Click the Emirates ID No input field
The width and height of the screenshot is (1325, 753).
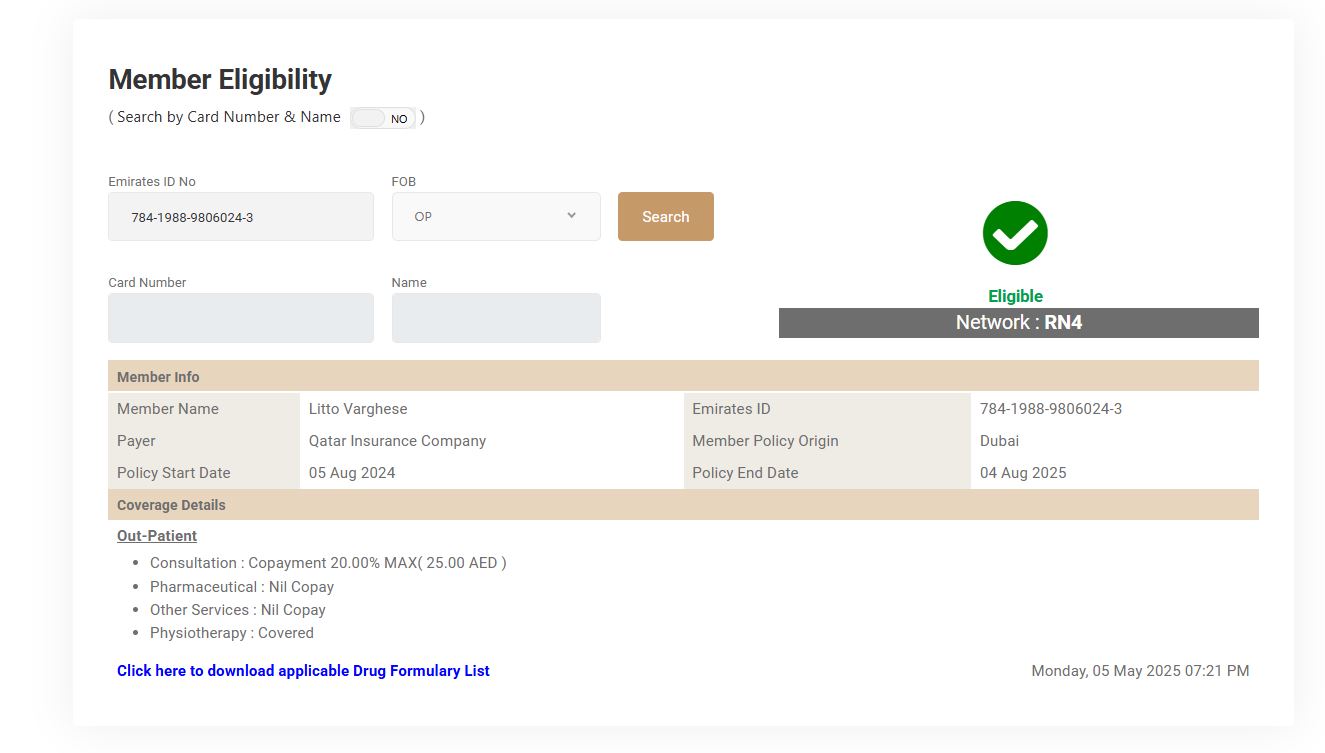point(240,217)
